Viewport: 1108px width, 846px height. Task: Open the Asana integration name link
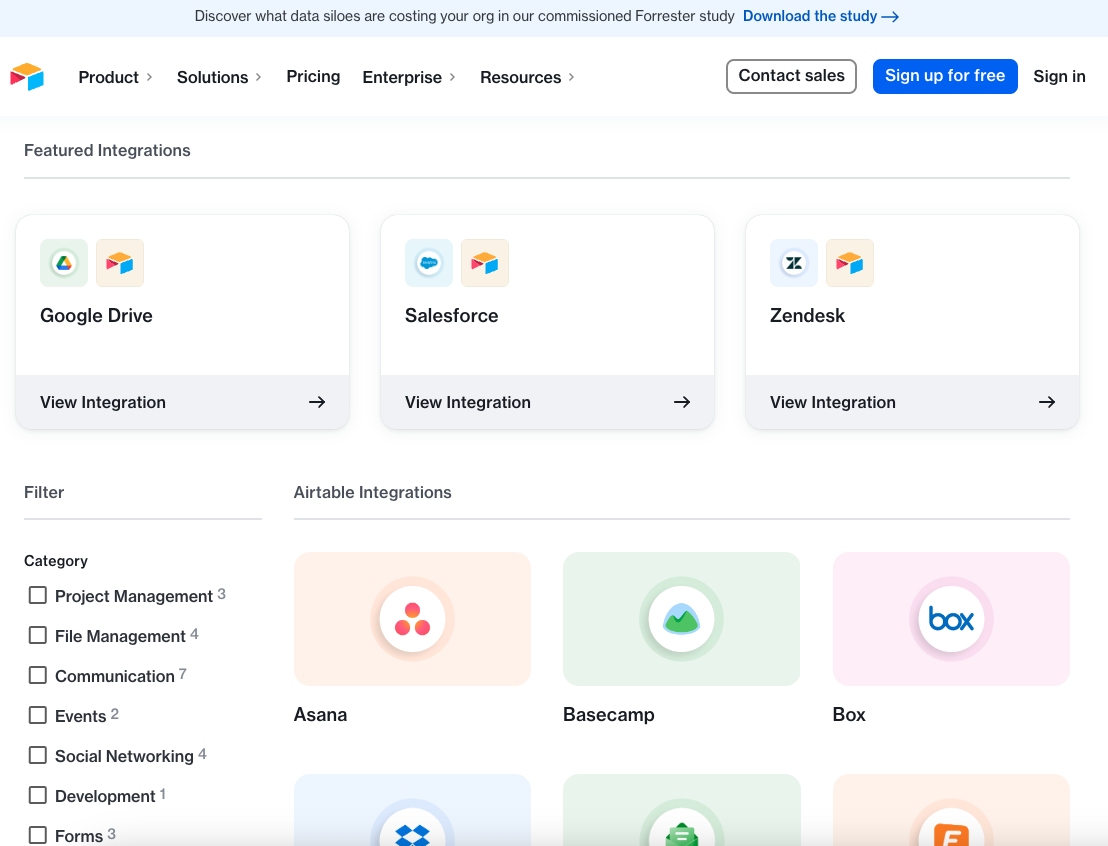click(320, 715)
